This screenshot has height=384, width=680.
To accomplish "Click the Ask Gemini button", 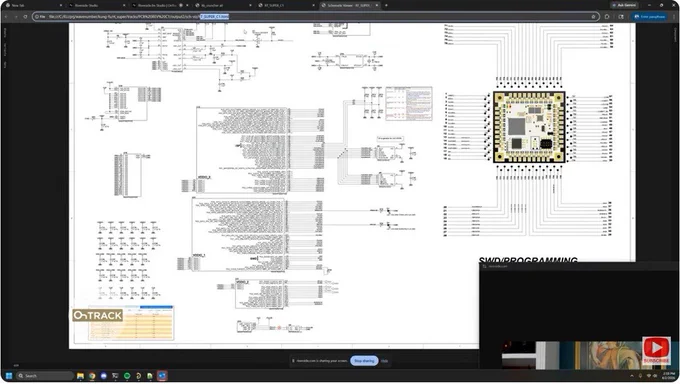I will tap(624, 5).
